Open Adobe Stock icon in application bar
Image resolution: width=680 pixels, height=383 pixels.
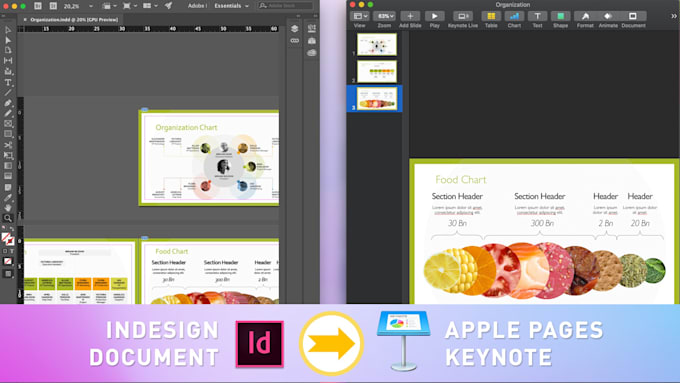click(53, 6)
